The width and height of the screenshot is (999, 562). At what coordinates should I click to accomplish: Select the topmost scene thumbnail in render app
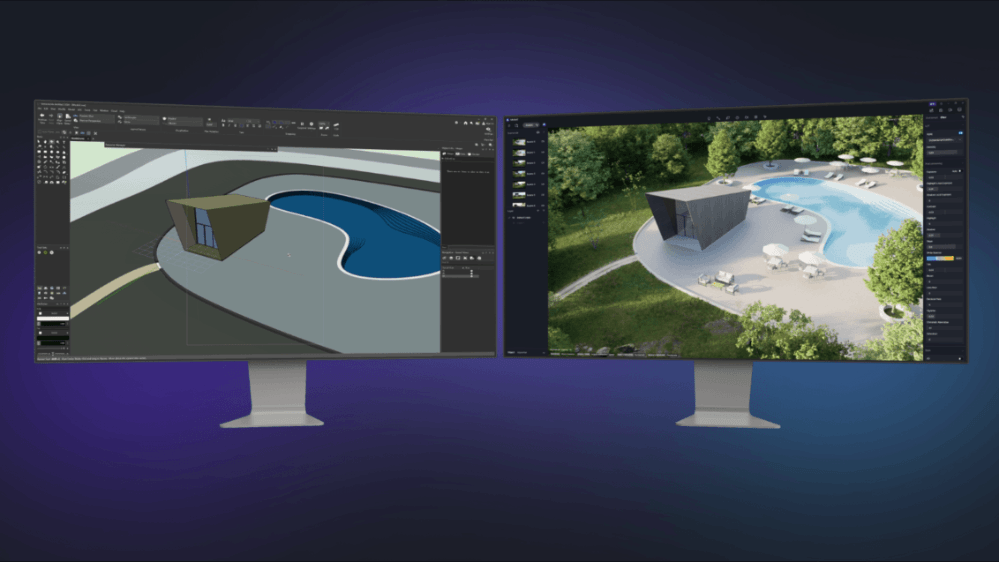click(519, 142)
